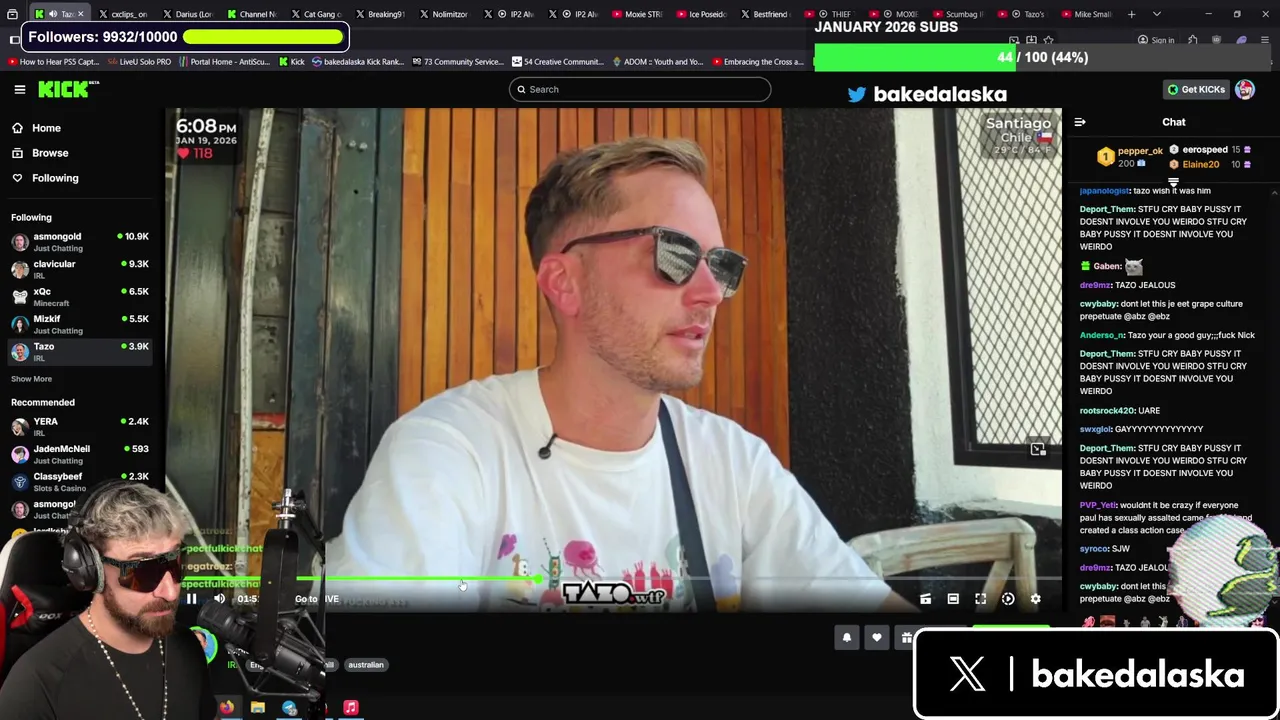Open Tazo channel in Following list
Screen dimensions: 1280x720
tap(80, 352)
